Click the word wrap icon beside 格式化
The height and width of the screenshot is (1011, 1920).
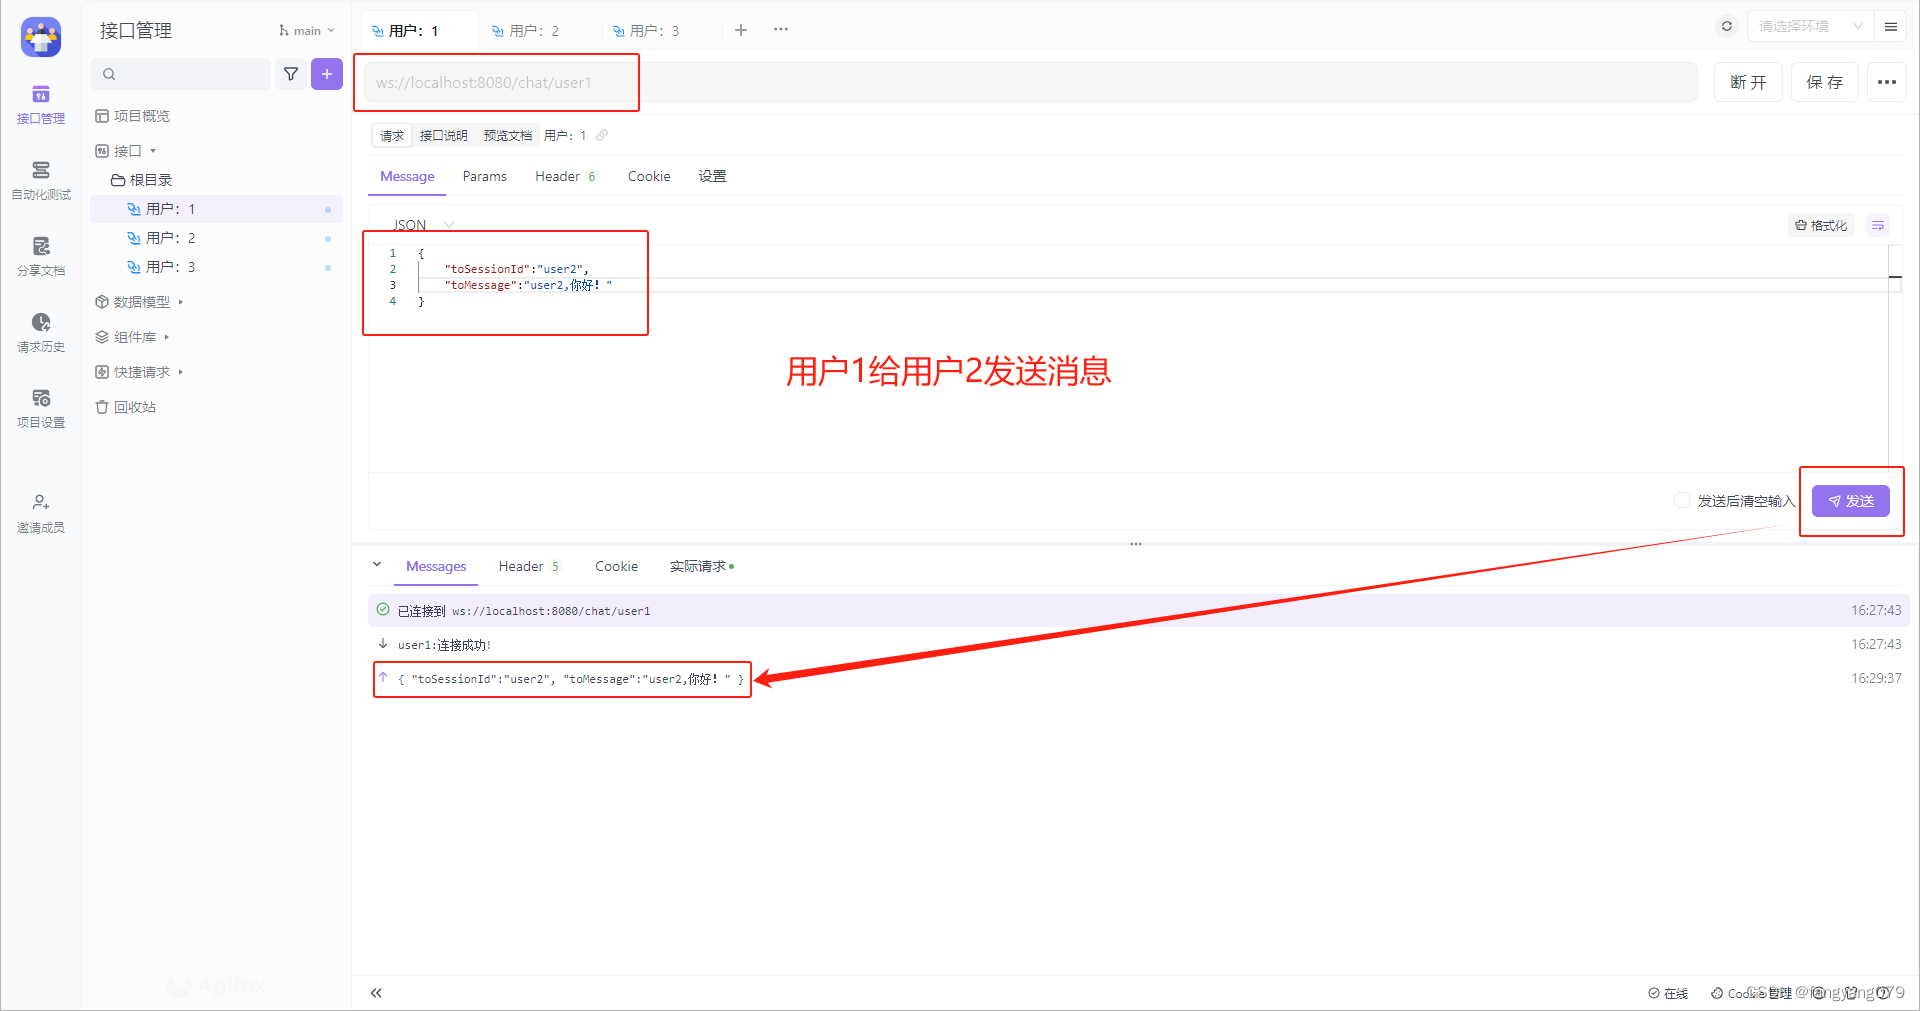(1878, 226)
